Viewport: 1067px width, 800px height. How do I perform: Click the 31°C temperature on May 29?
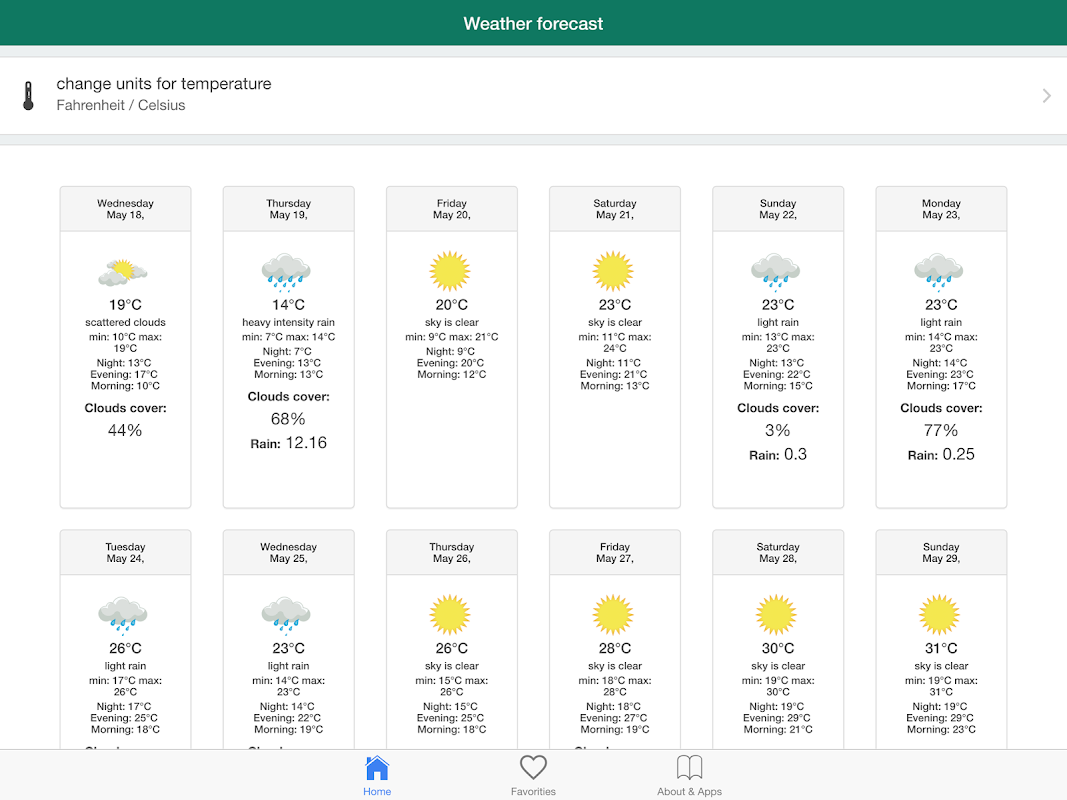[x=941, y=648]
